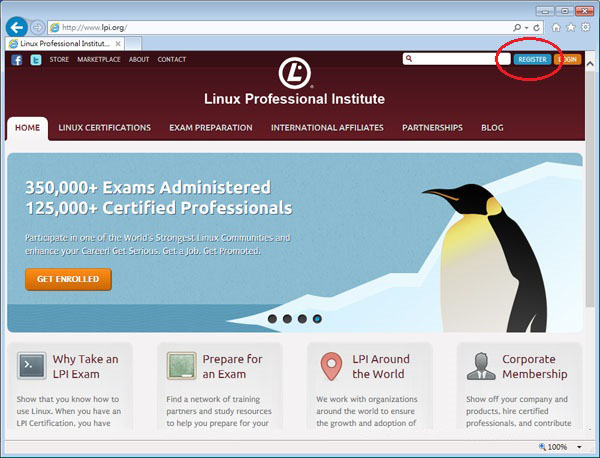Click the browser back arrow button
The height and width of the screenshot is (458, 600).
pyautogui.click(x=16, y=27)
